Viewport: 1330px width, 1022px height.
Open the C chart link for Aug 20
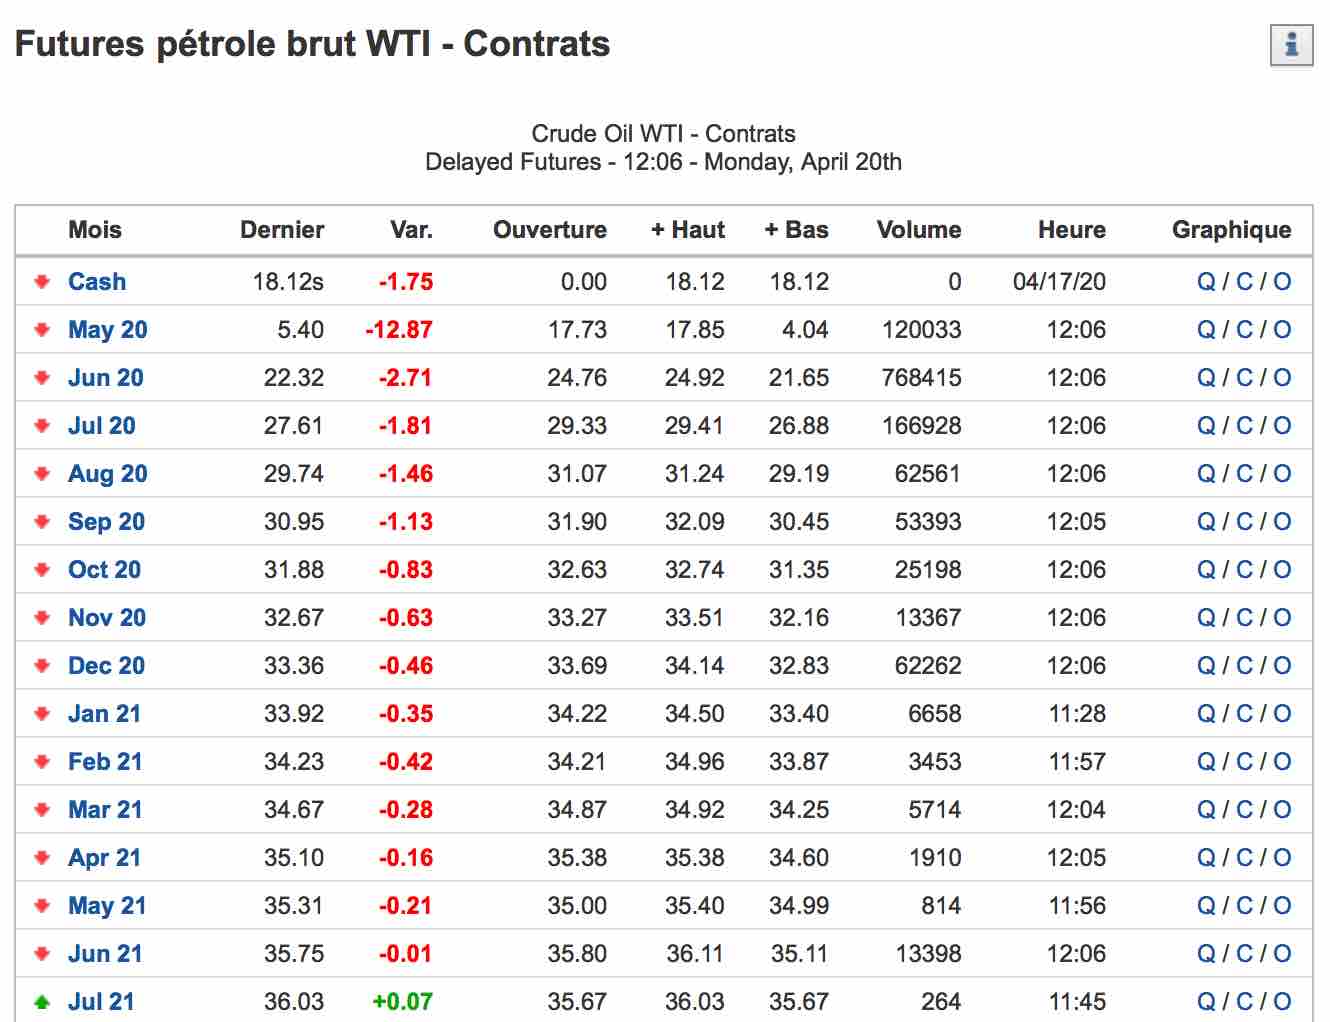1244,474
